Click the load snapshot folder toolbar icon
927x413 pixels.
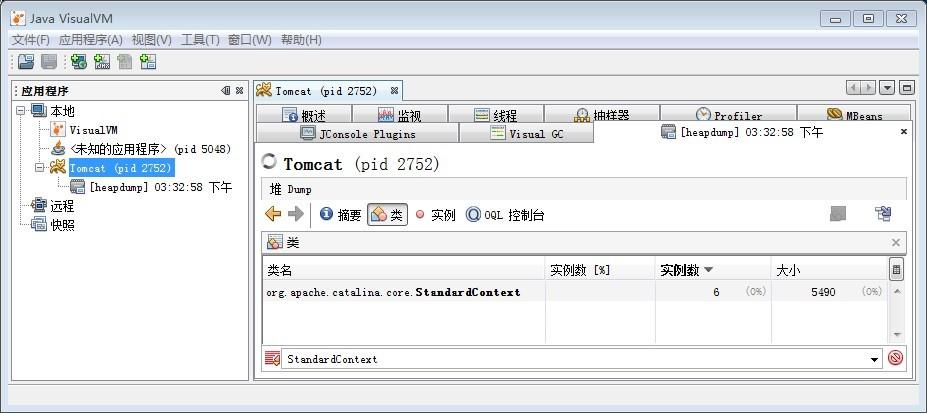tap(26, 61)
